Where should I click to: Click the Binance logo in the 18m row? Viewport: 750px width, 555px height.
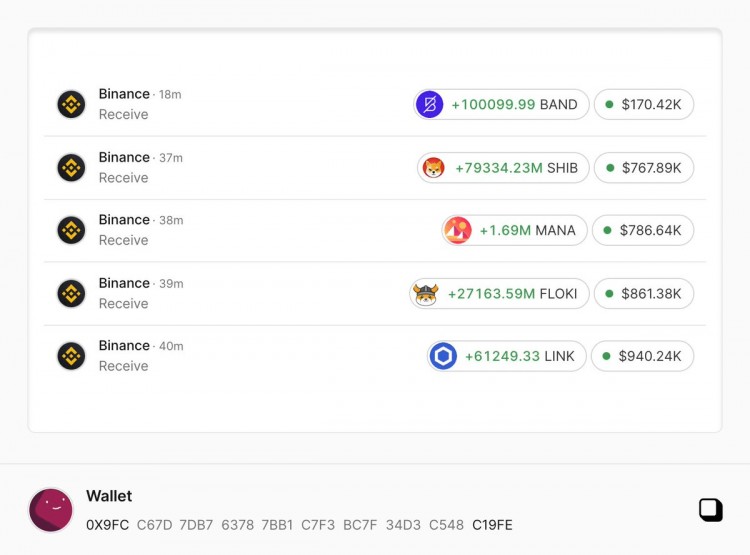[x=71, y=104]
